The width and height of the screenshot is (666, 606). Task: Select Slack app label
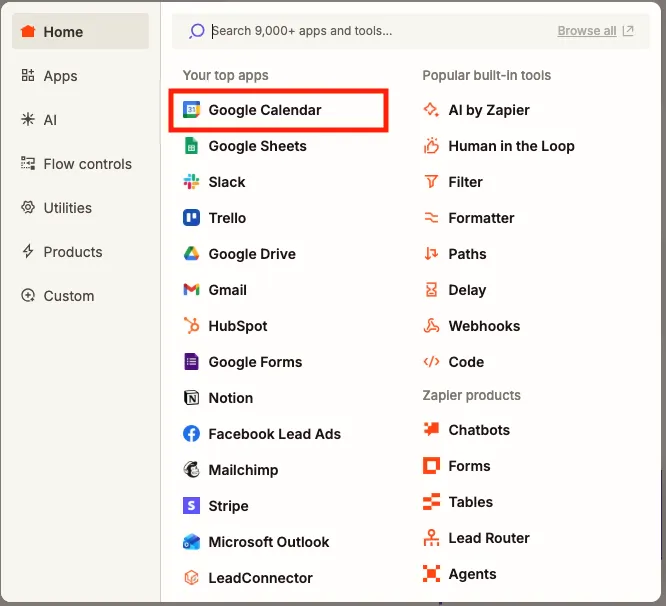[x=227, y=182]
